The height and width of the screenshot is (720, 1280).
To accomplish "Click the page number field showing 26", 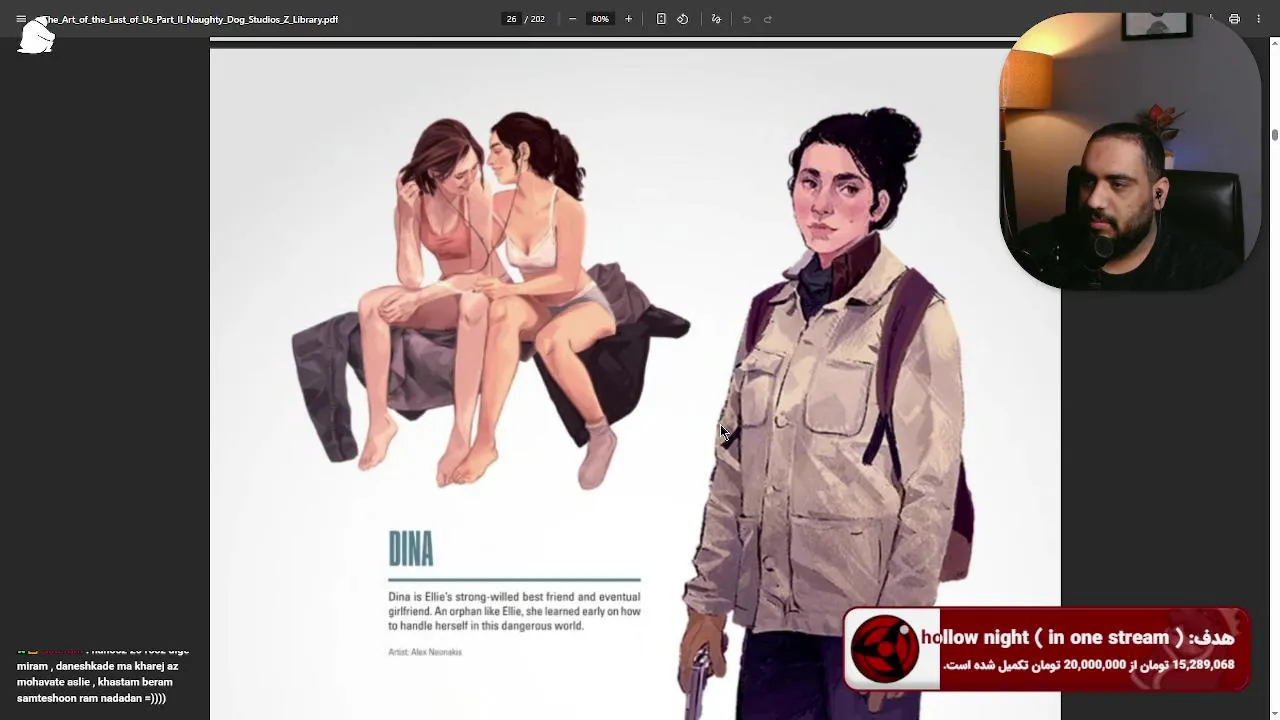I will 511,19.
